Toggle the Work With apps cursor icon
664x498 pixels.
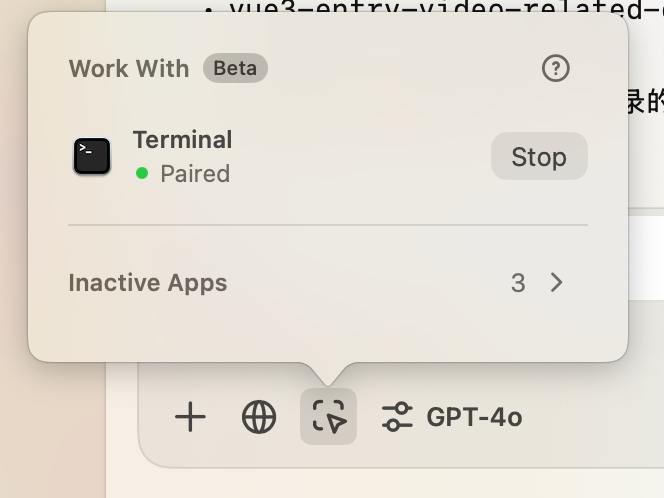328,417
